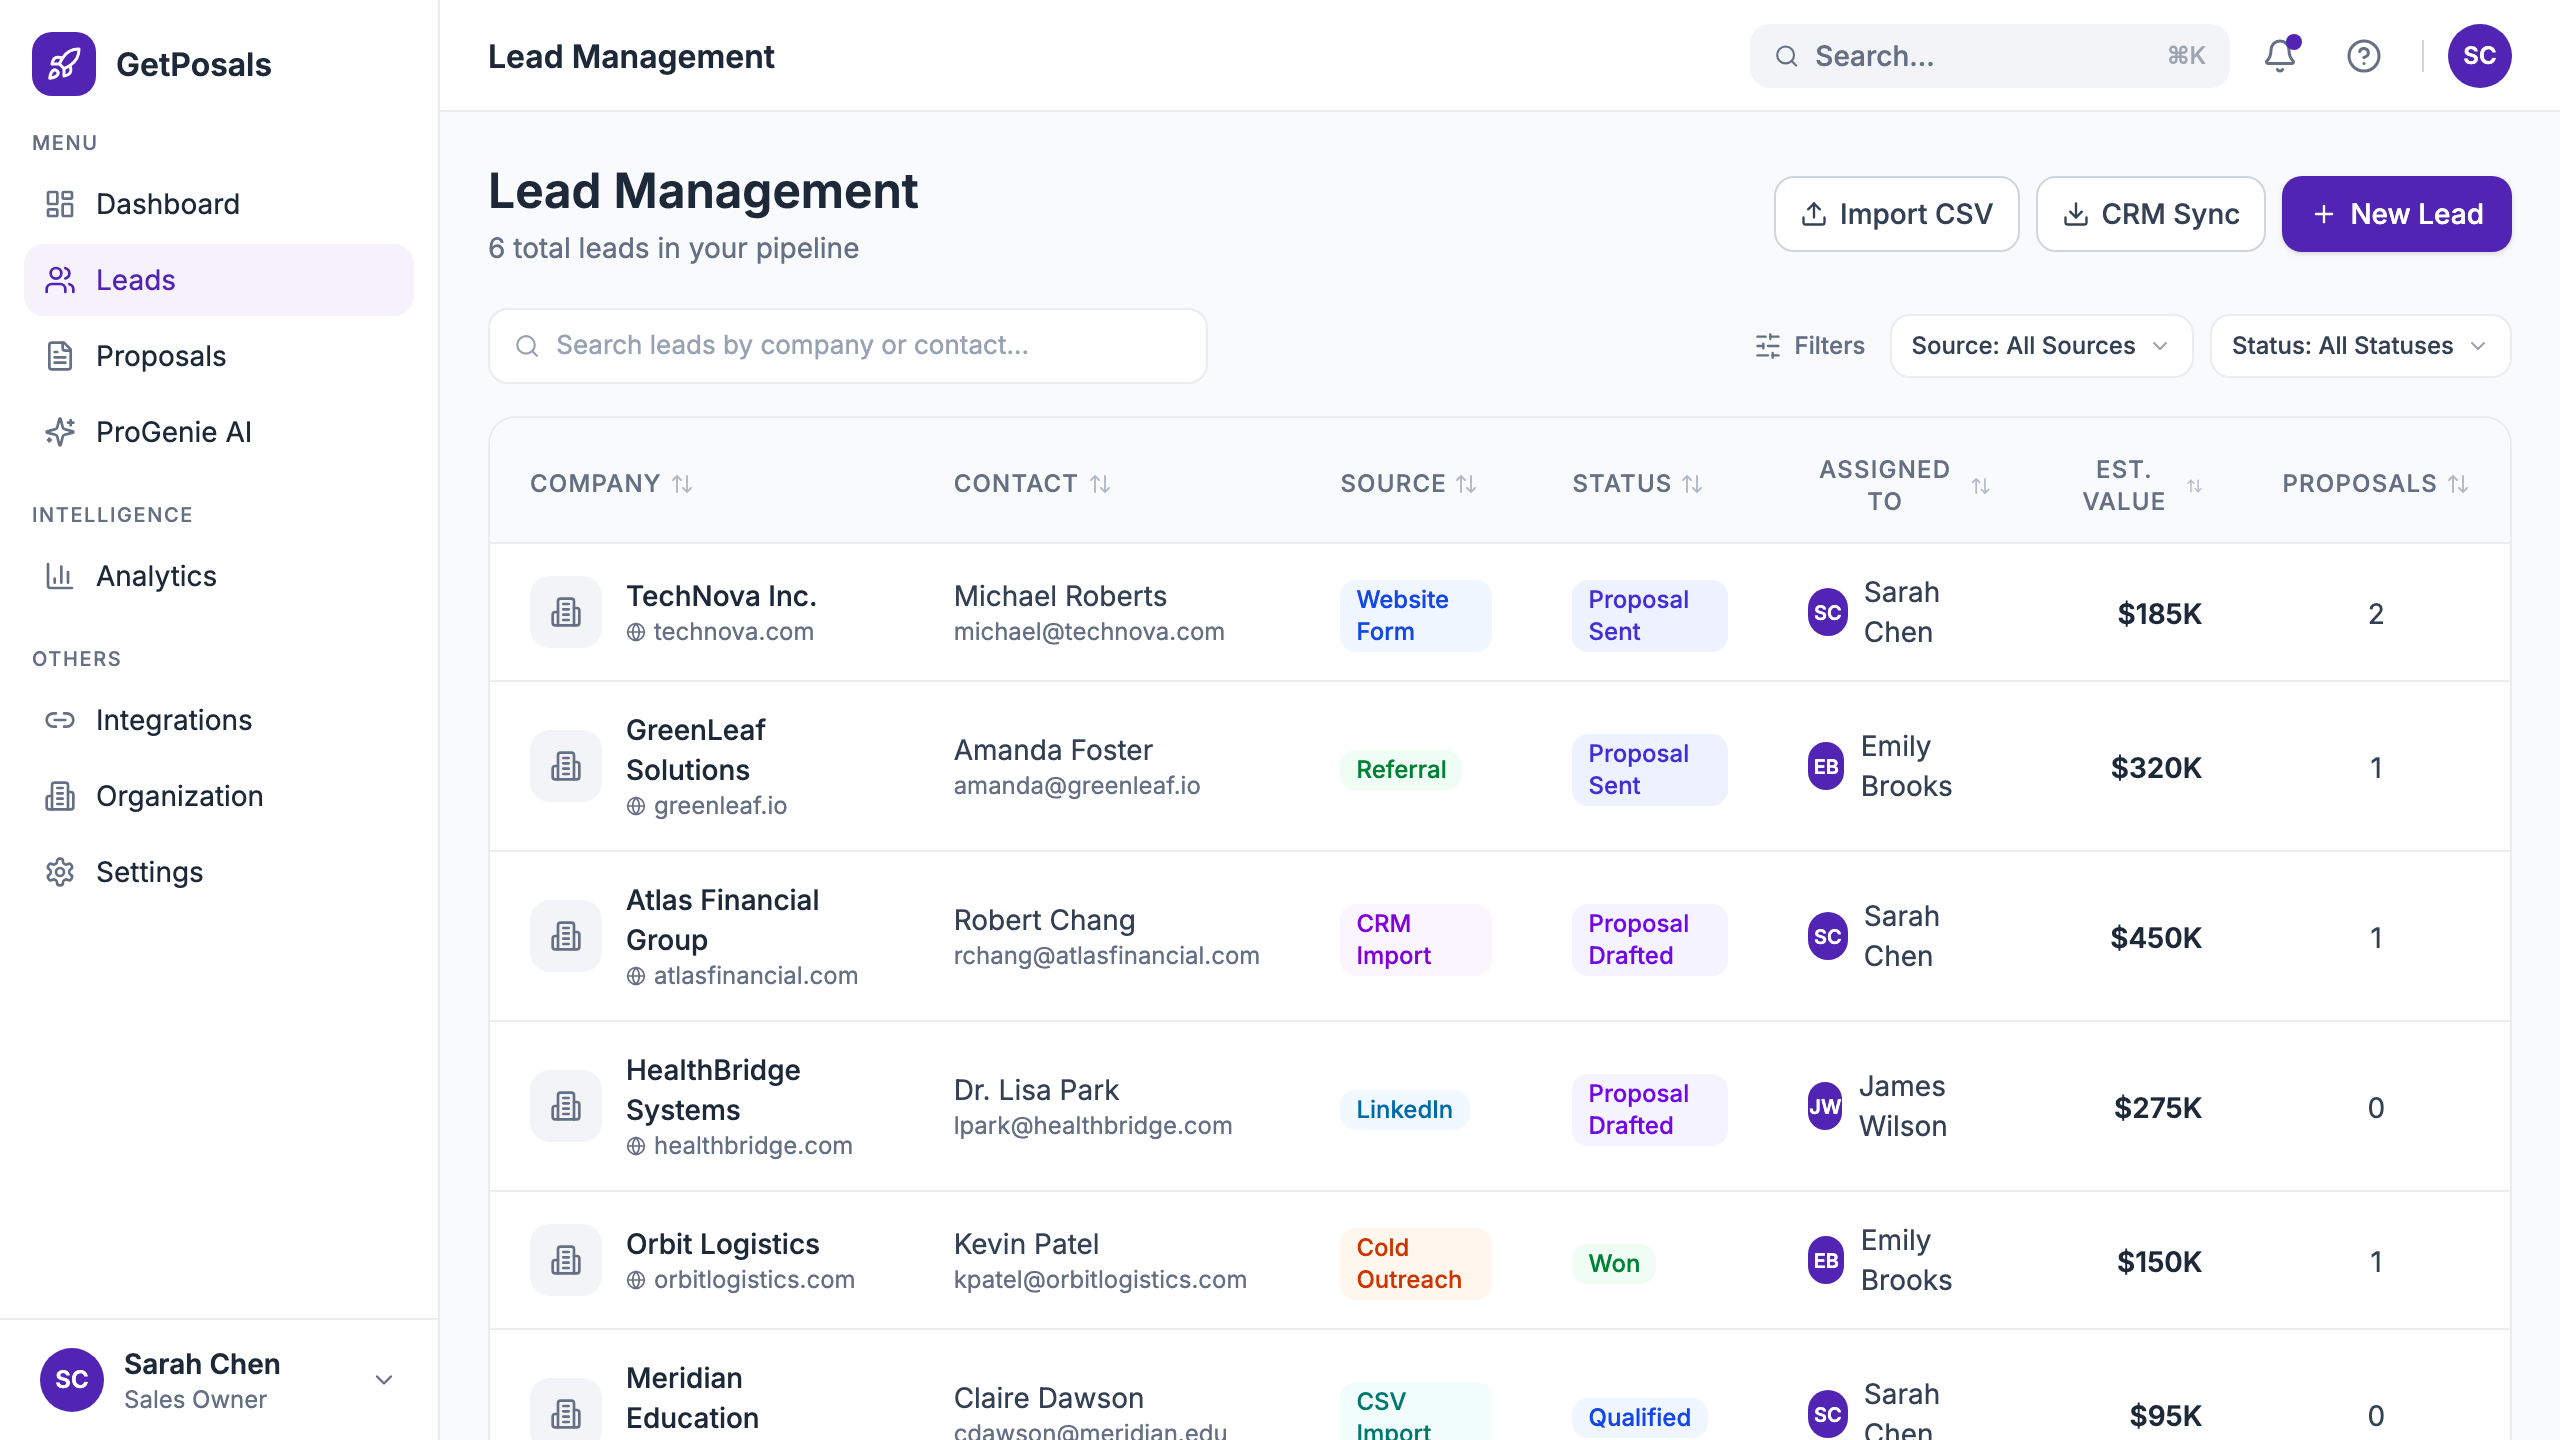Click JW avatar in HealthBridge row
Image resolution: width=2560 pixels, height=1440 pixels.
[x=1825, y=1106]
